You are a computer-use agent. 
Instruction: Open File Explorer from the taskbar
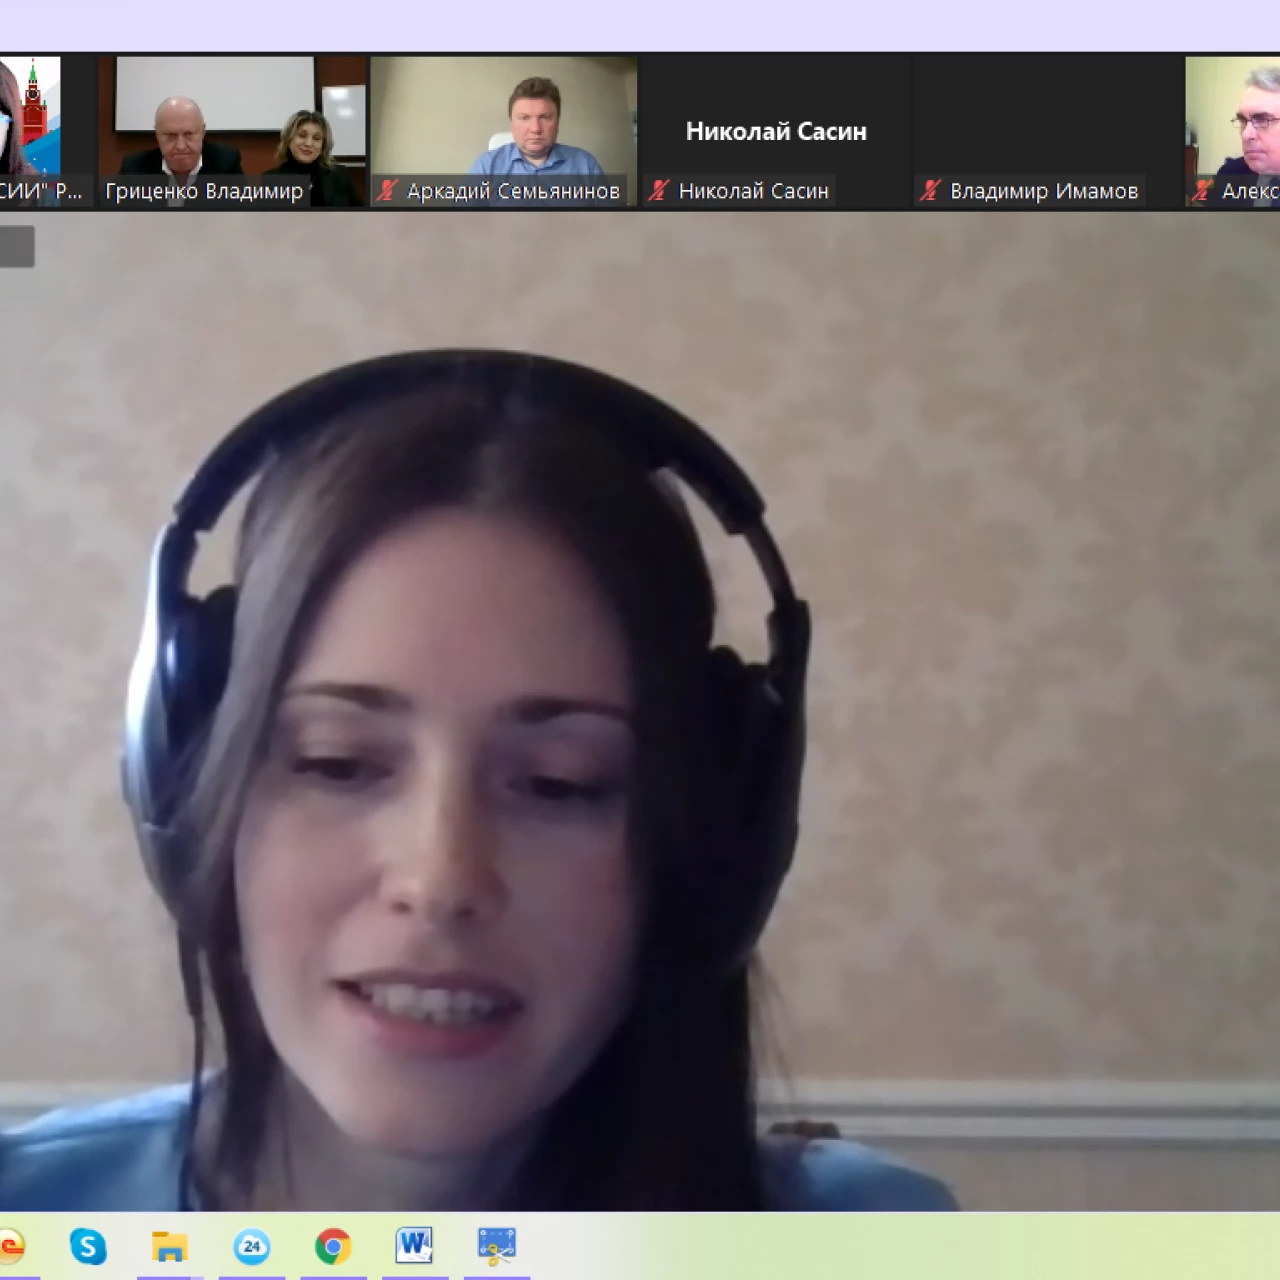click(x=170, y=1246)
